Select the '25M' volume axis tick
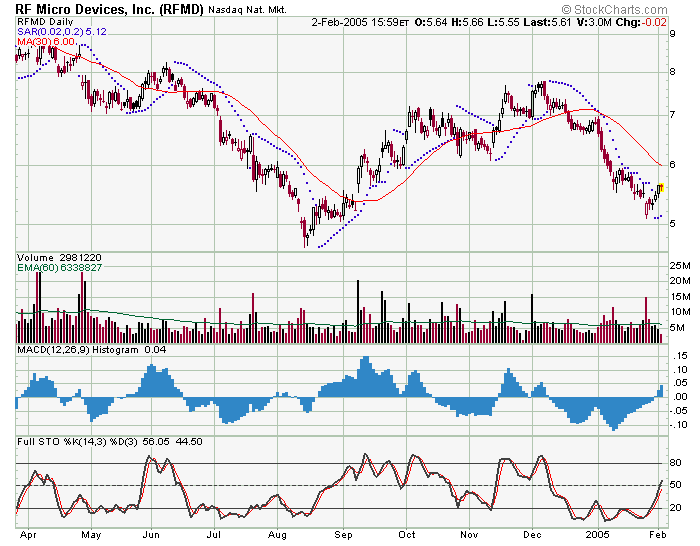This screenshot has width=700, height=546. pyautogui.click(x=680, y=266)
